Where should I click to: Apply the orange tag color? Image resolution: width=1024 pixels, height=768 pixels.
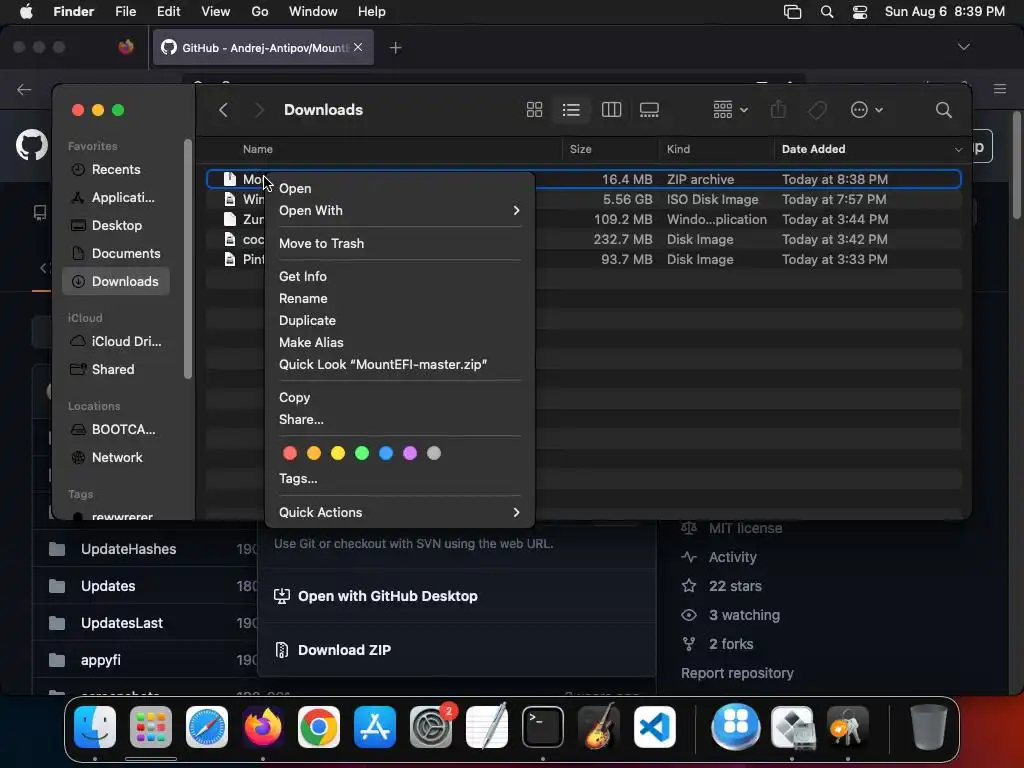[314, 453]
